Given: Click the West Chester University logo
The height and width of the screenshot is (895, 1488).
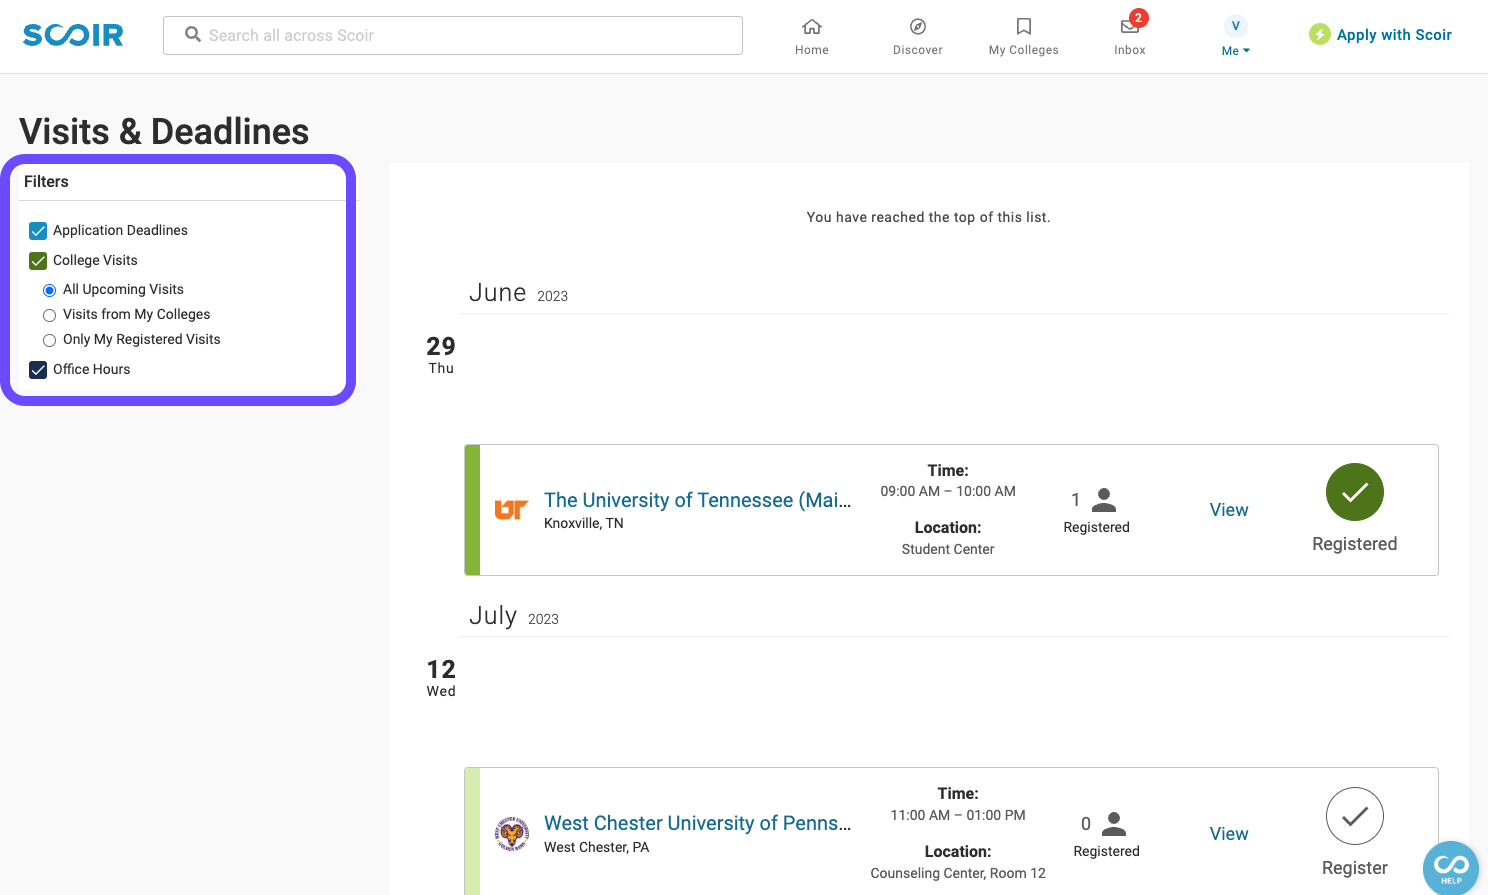Looking at the screenshot, I should click(x=512, y=833).
